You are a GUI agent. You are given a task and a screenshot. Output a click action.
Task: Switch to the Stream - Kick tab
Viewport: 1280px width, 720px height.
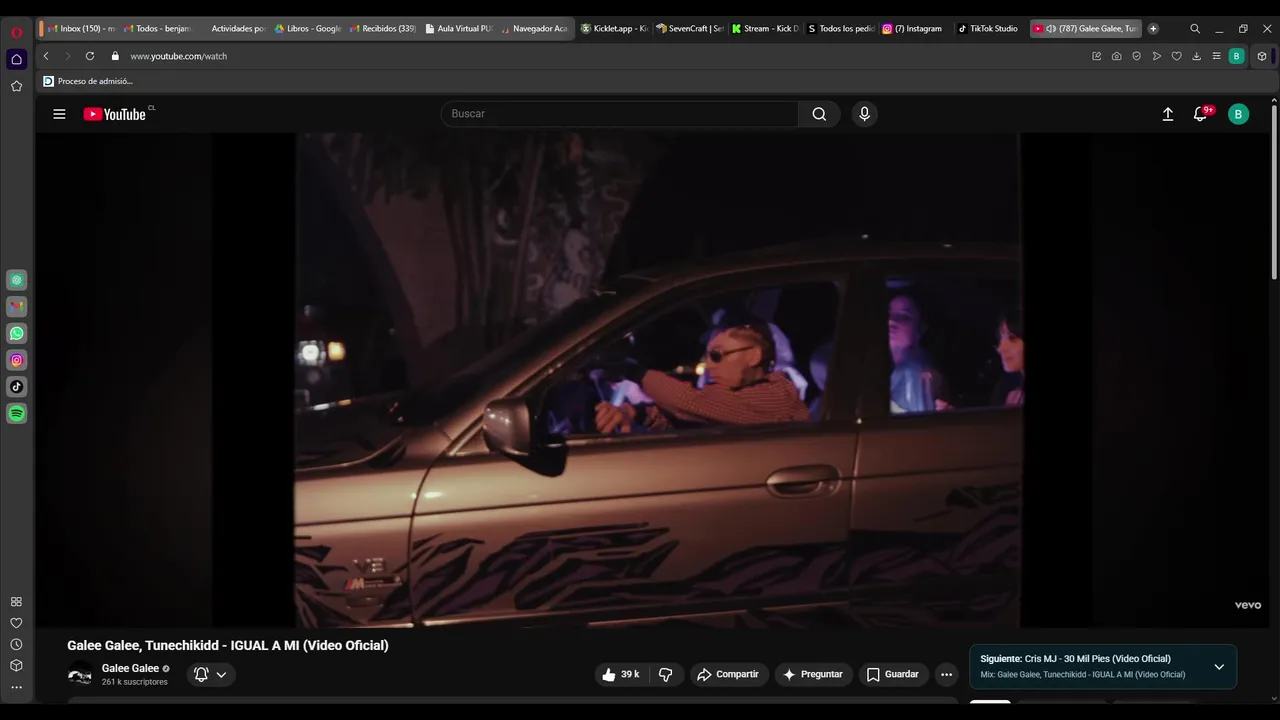click(x=766, y=29)
